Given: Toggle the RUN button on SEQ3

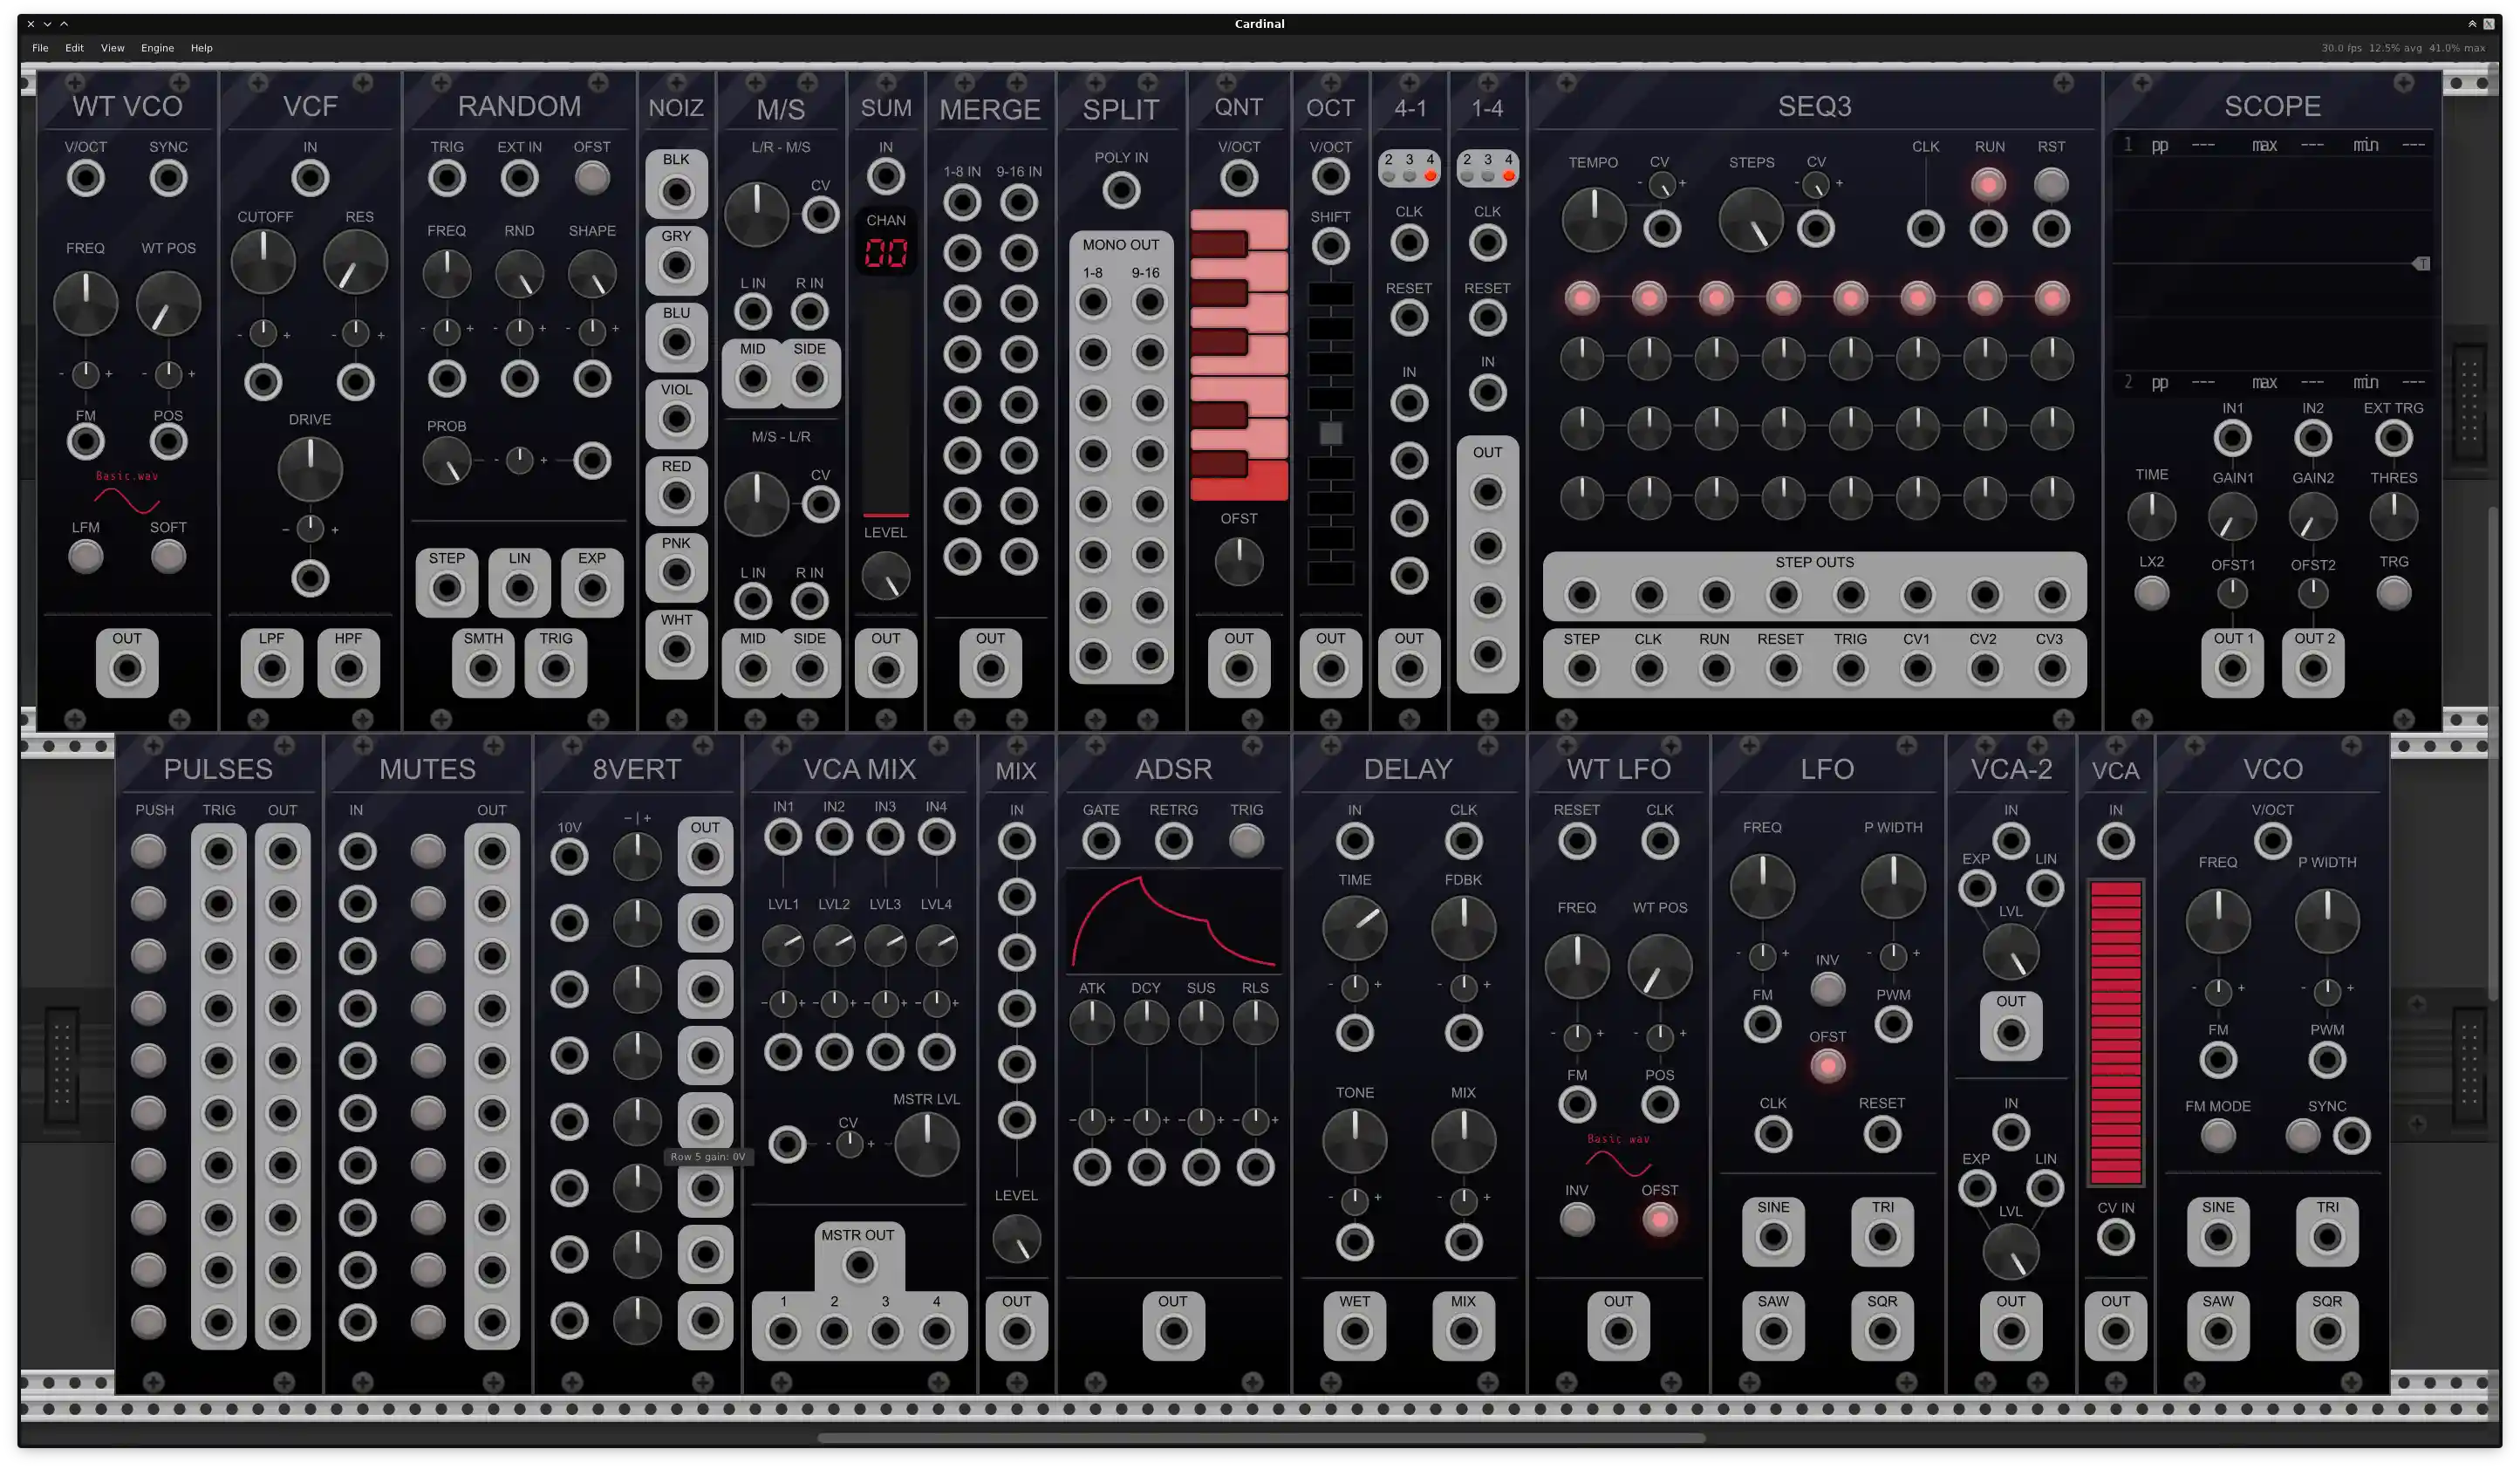Looking at the screenshot, I should [1989, 183].
